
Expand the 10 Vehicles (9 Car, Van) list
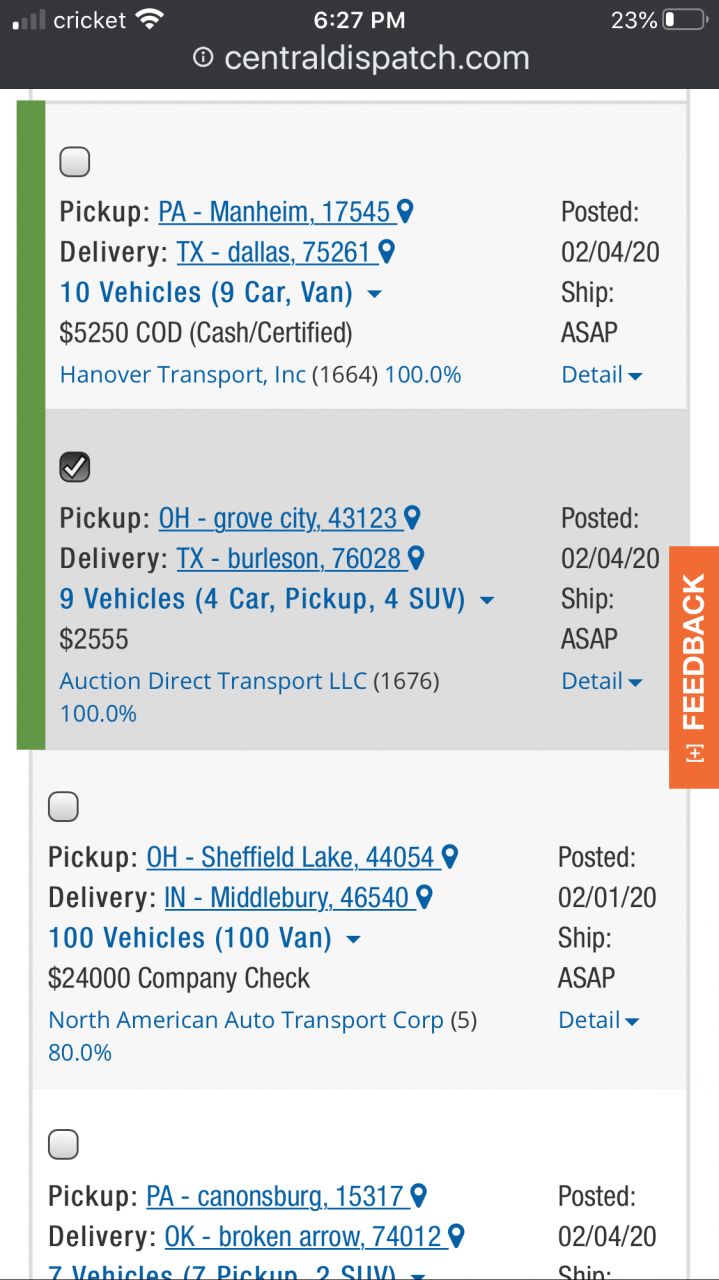click(x=375, y=294)
